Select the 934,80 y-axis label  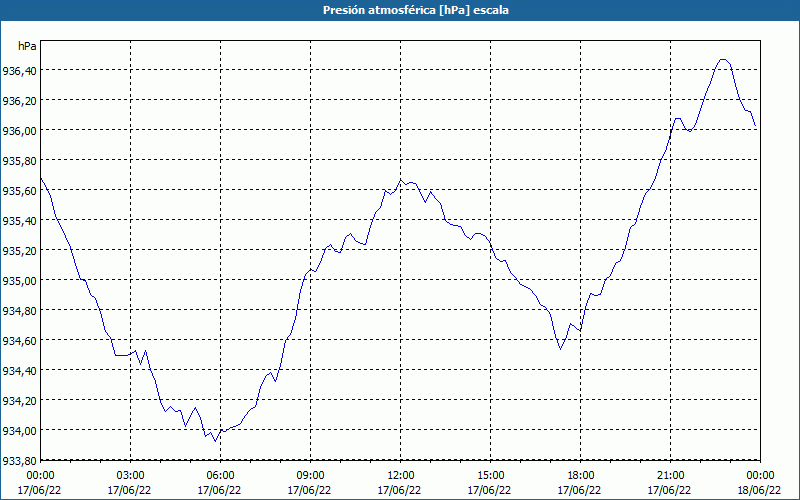click(x=19, y=311)
